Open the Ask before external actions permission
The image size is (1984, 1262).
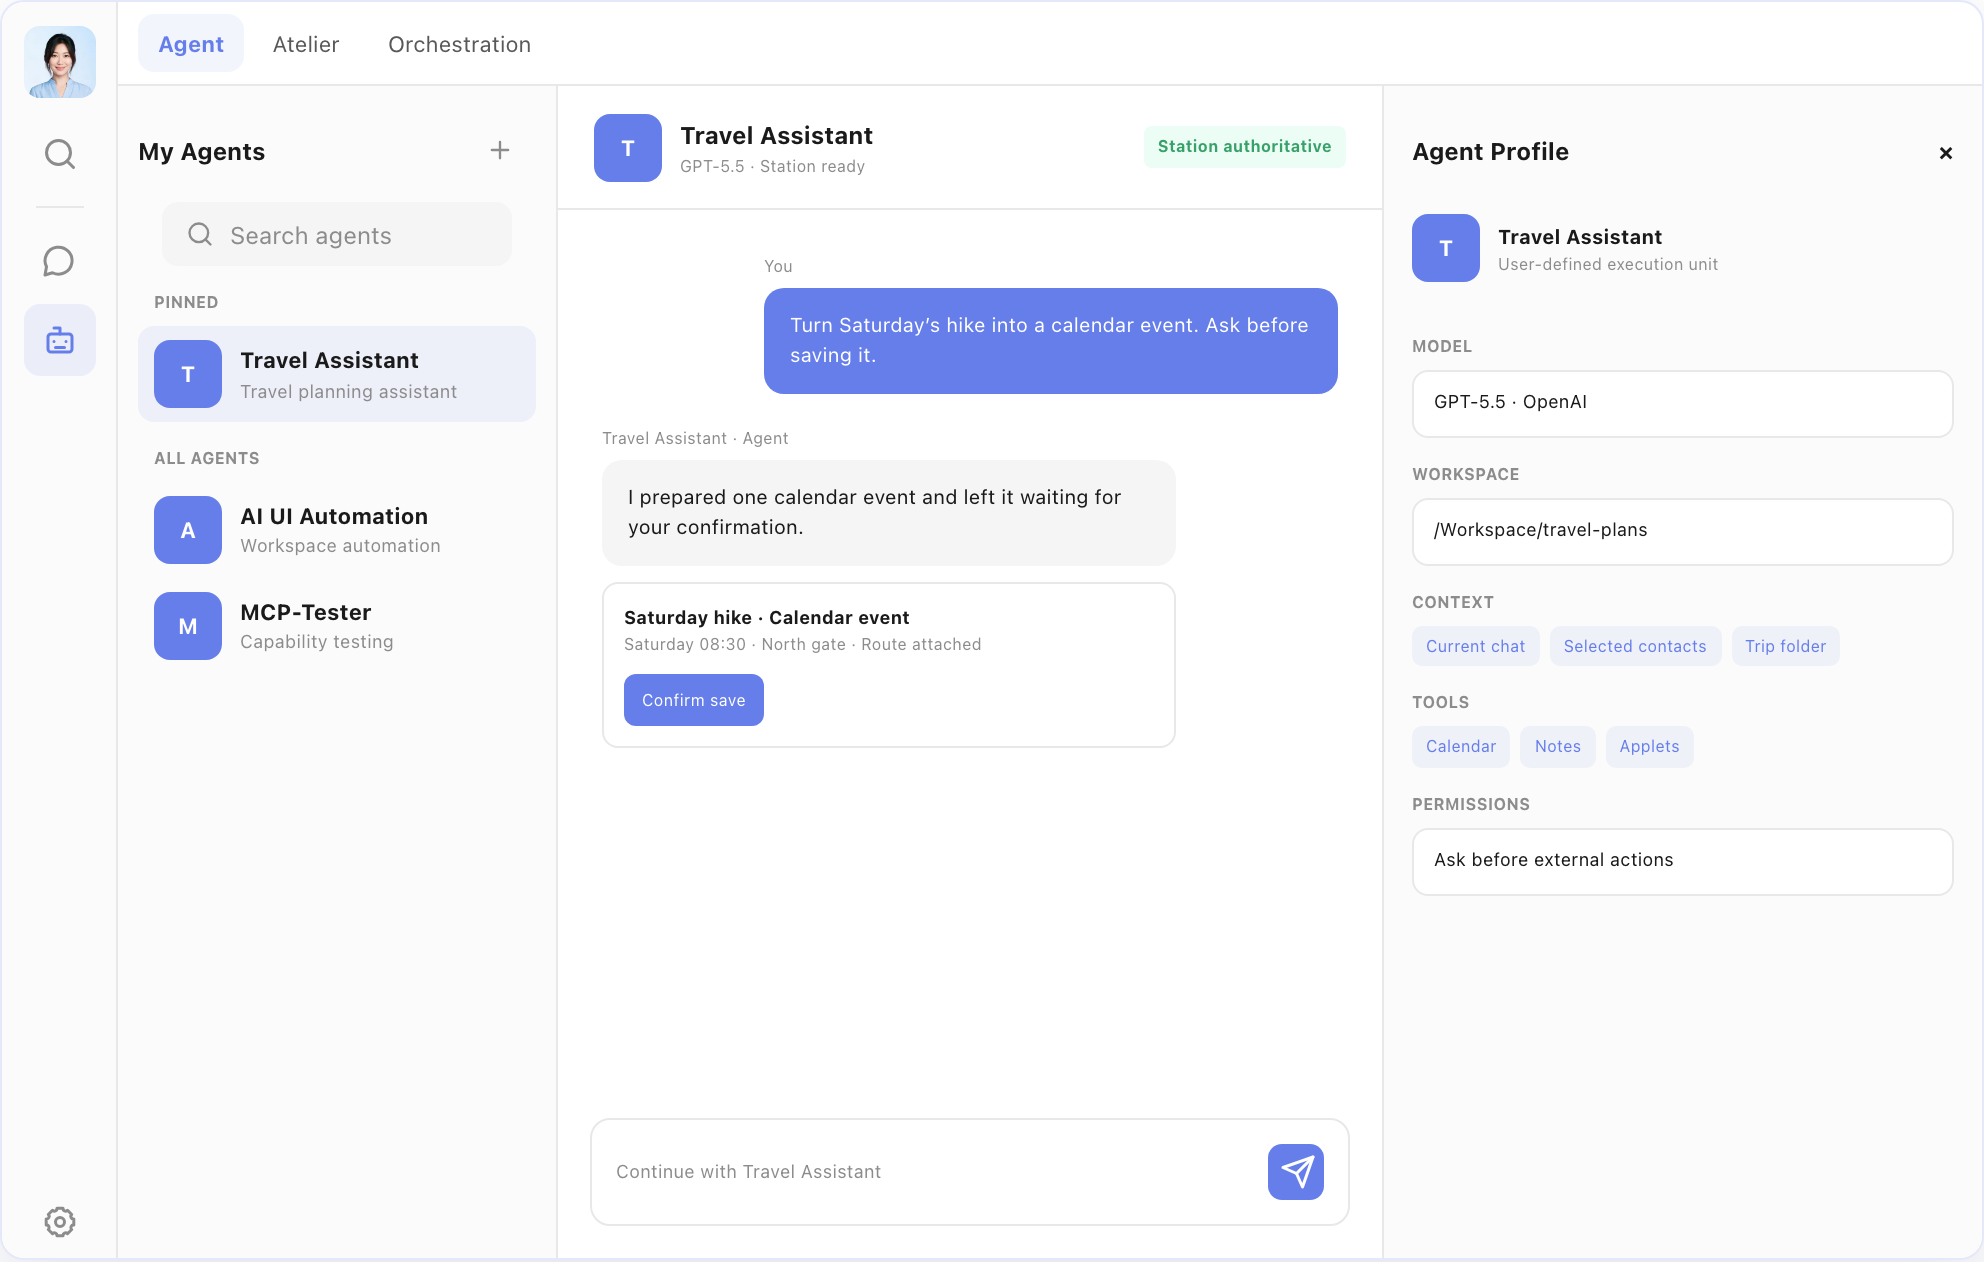pos(1683,862)
